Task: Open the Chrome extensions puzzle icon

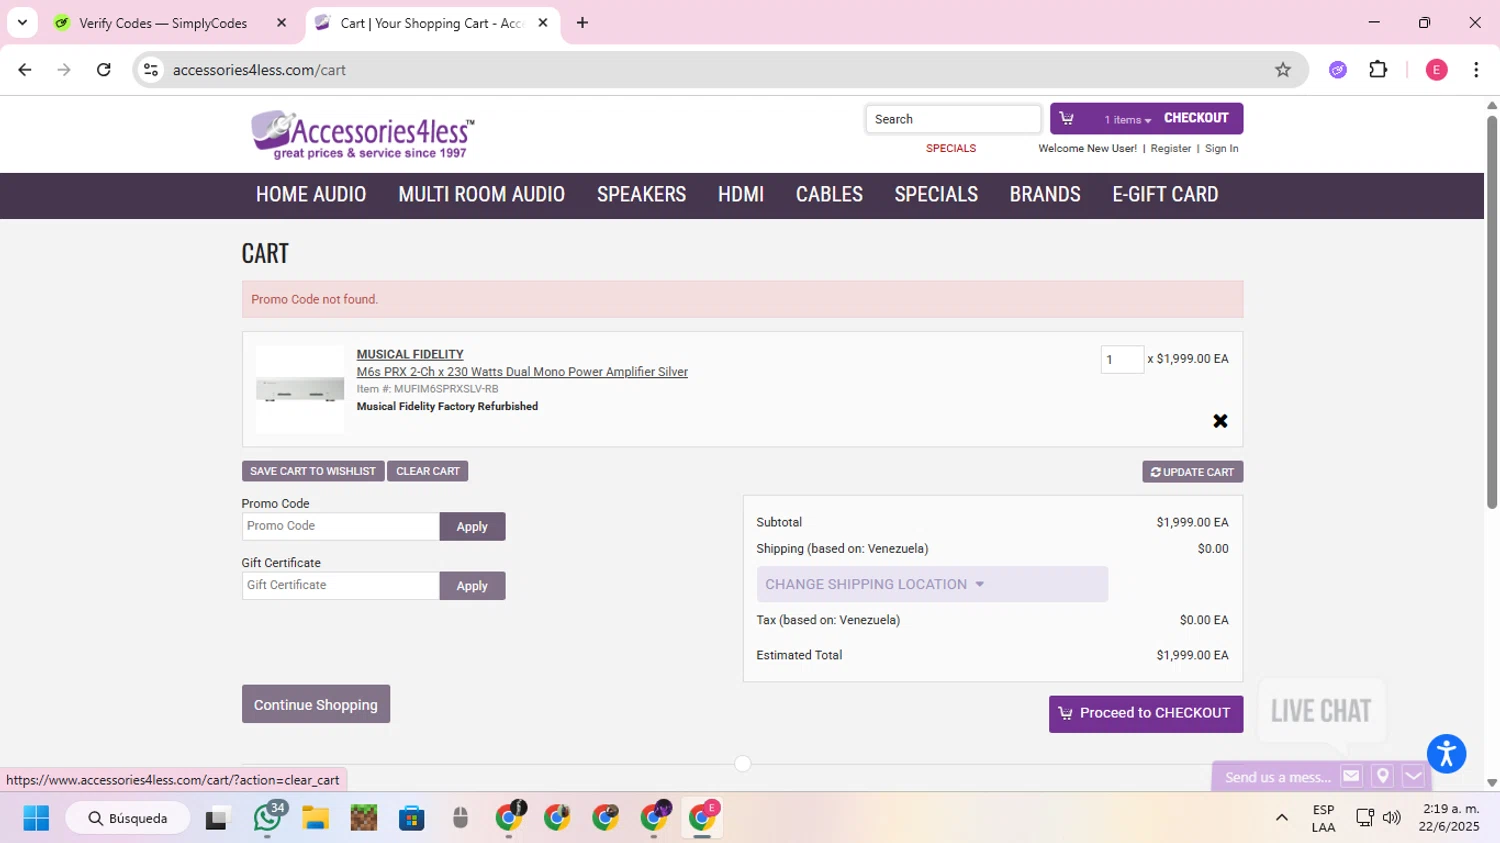Action: coord(1378,70)
